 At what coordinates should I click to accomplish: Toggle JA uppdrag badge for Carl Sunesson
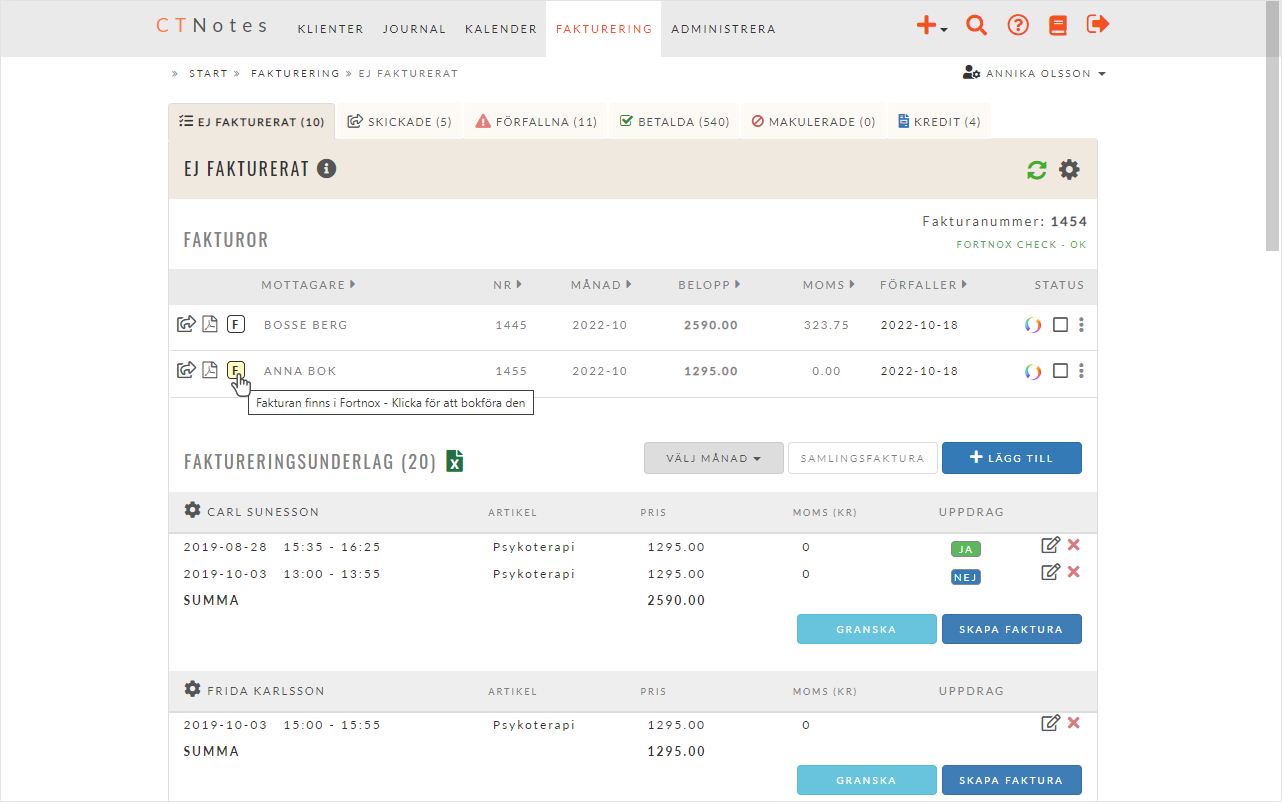[x=966, y=549]
